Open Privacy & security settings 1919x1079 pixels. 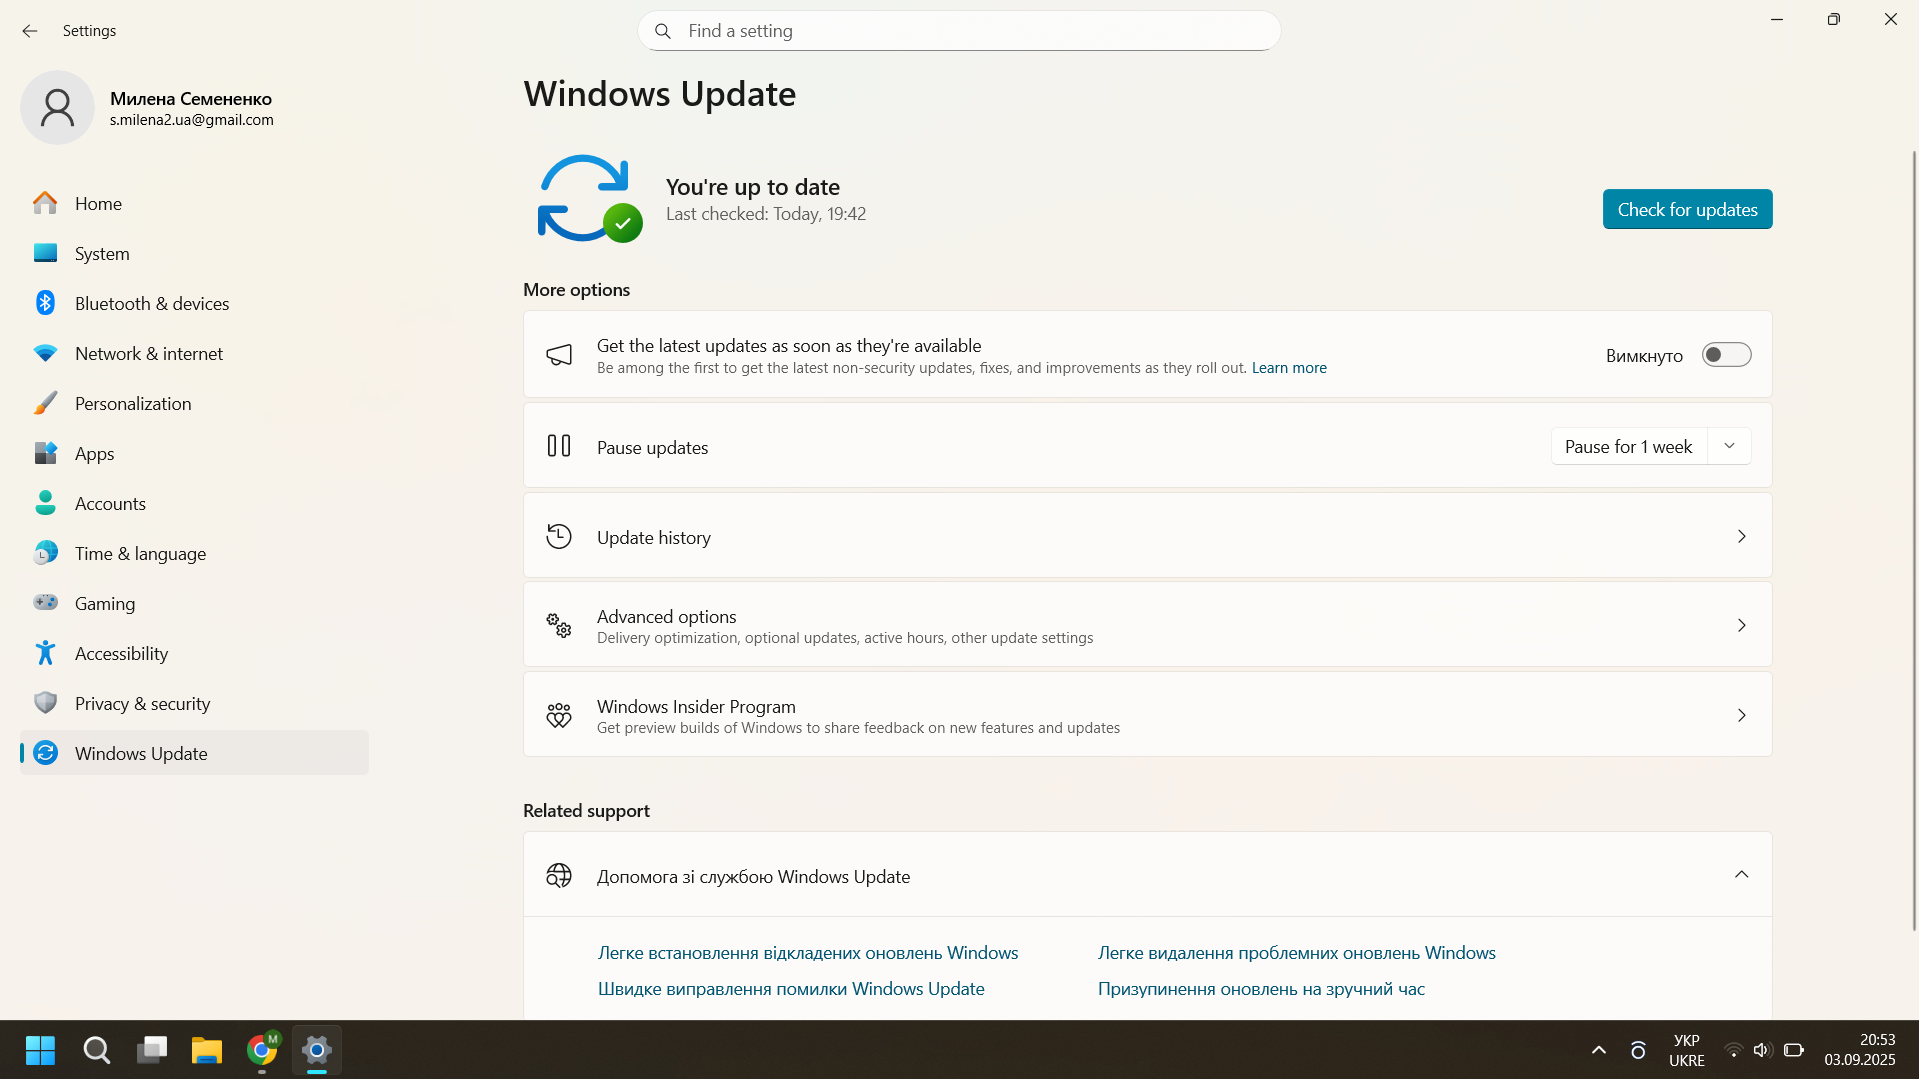pos(194,703)
